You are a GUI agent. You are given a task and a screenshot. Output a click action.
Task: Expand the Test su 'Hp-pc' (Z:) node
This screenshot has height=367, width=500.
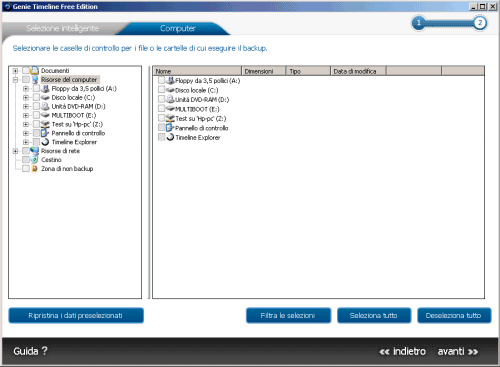click(26, 124)
